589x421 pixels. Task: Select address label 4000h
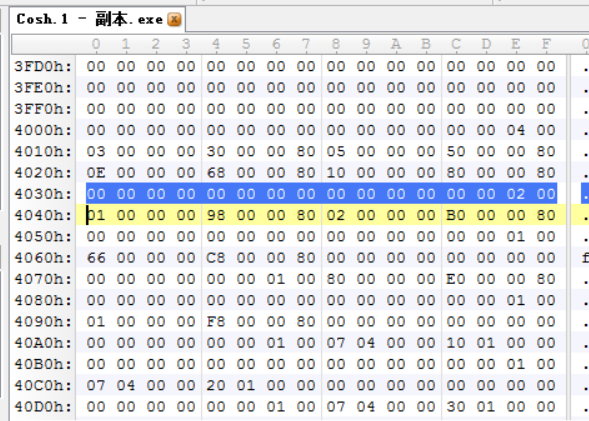pyautogui.click(x=43, y=130)
